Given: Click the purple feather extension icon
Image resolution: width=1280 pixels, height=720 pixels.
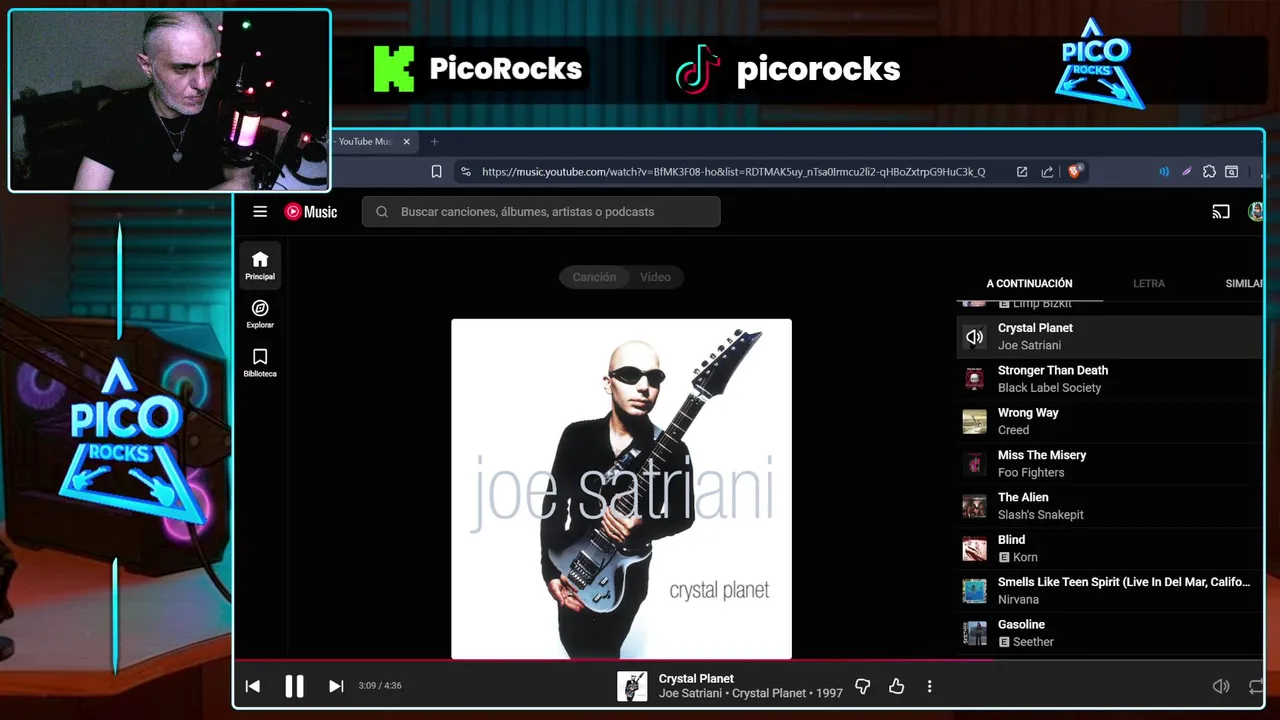Looking at the screenshot, I should (1186, 172).
